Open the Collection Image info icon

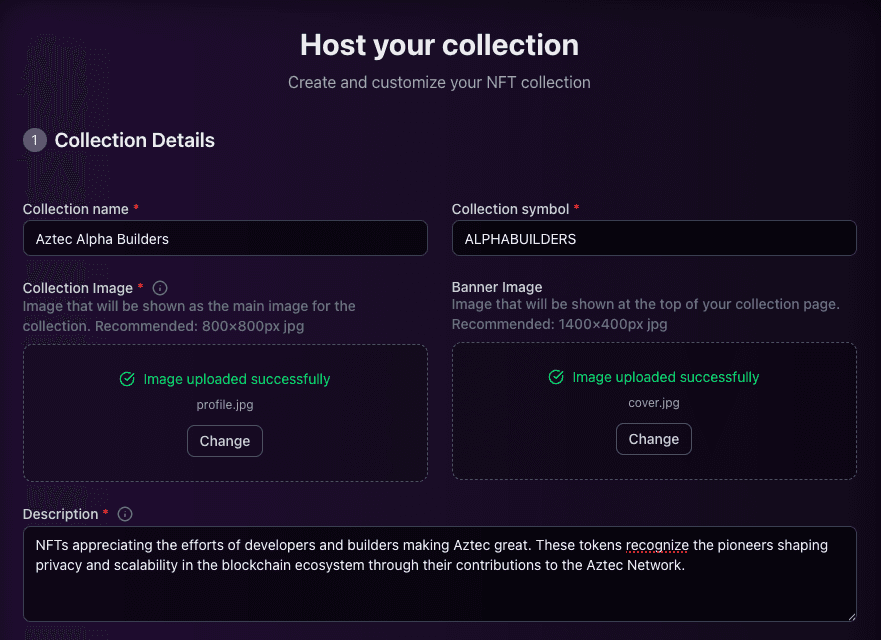click(x=160, y=288)
